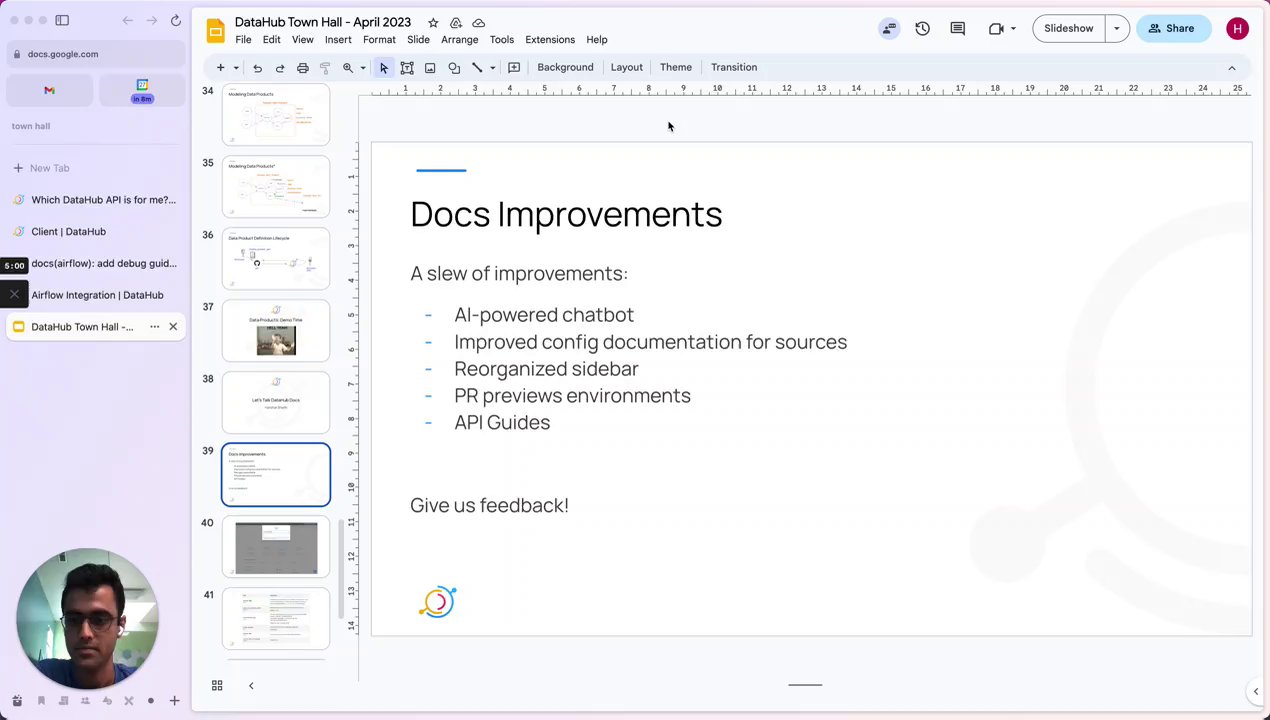Open DataHub Town Hall tab more options
1270x720 pixels.
(154, 327)
